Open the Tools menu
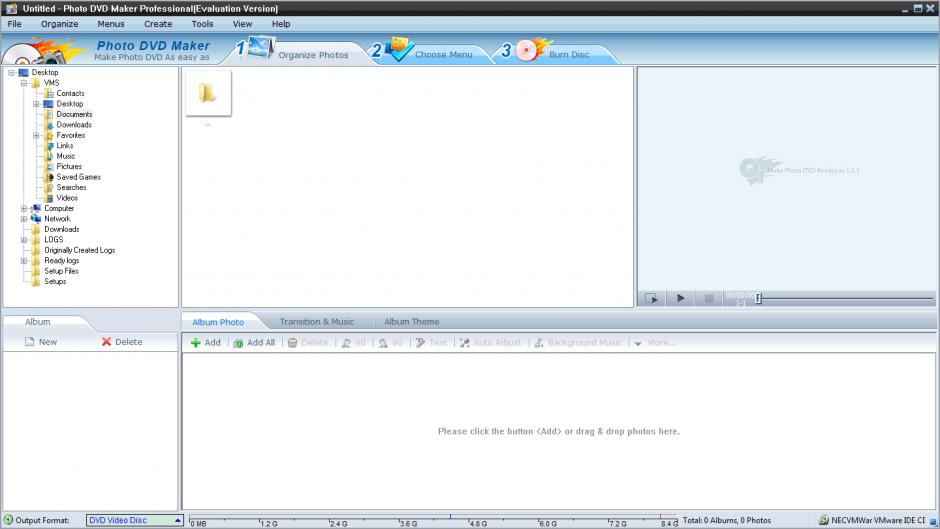 click(203, 24)
